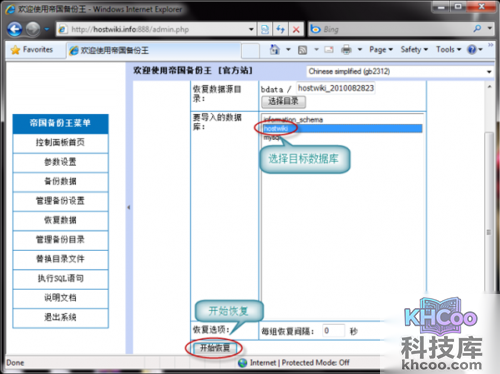Open the Favorites star button
The image size is (500, 374).
[x=32, y=50]
